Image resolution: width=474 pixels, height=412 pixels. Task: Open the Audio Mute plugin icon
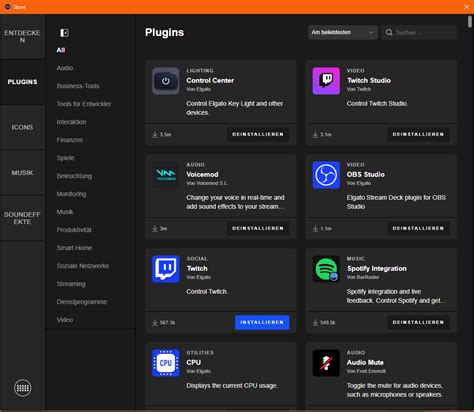326,363
